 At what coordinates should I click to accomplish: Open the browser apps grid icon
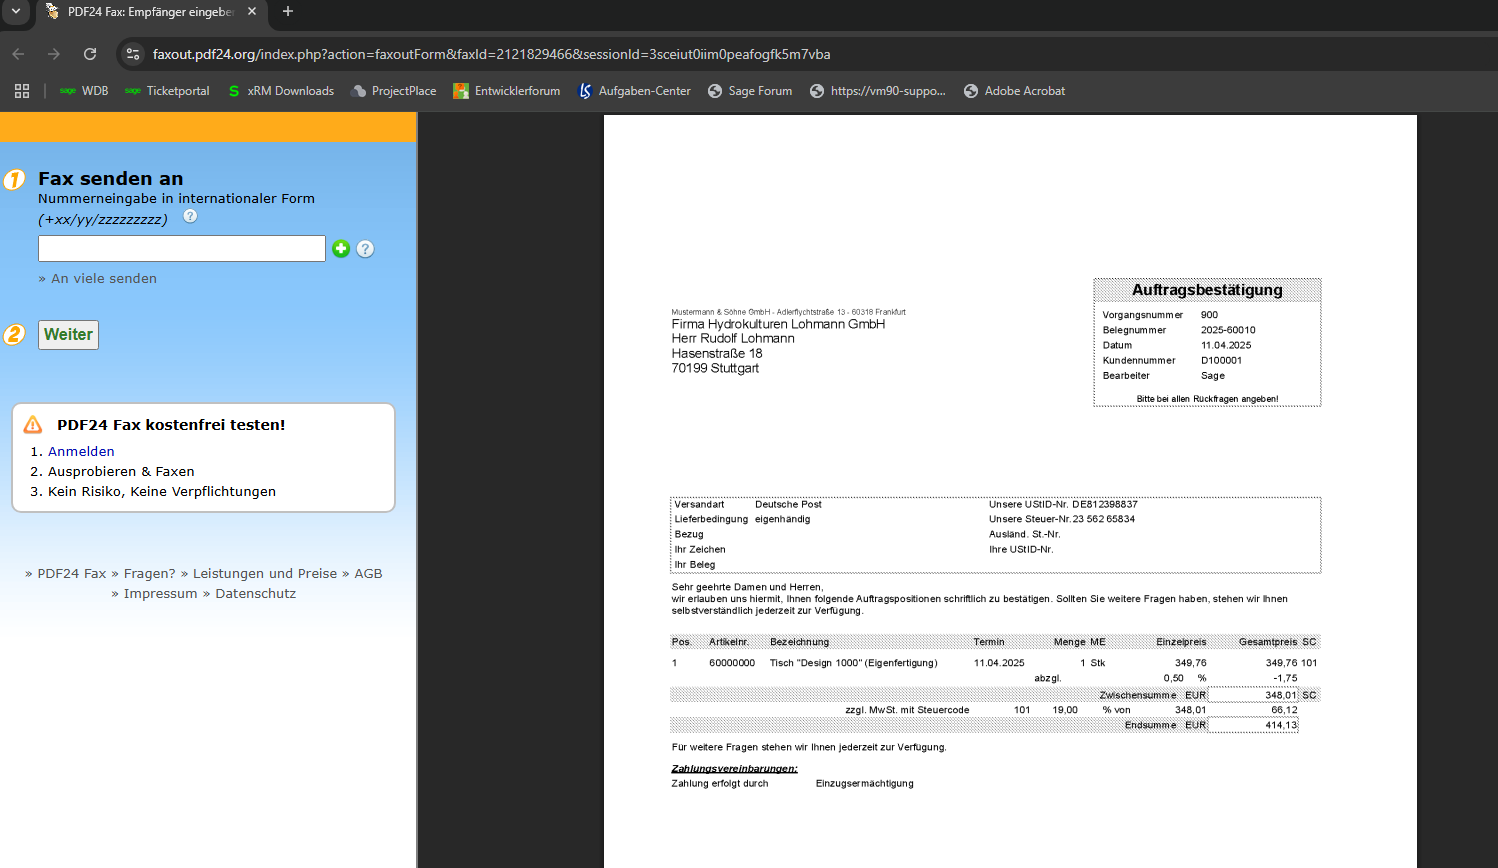pos(22,91)
